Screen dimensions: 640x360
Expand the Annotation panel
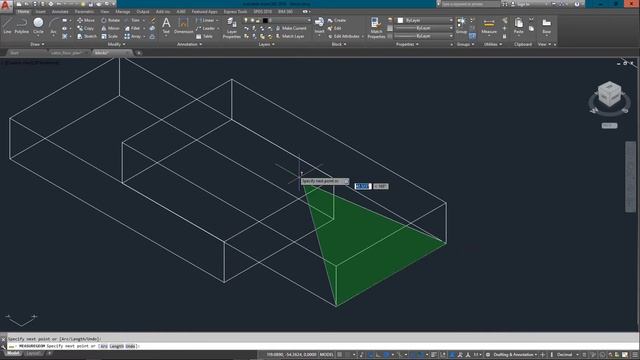tap(189, 44)
